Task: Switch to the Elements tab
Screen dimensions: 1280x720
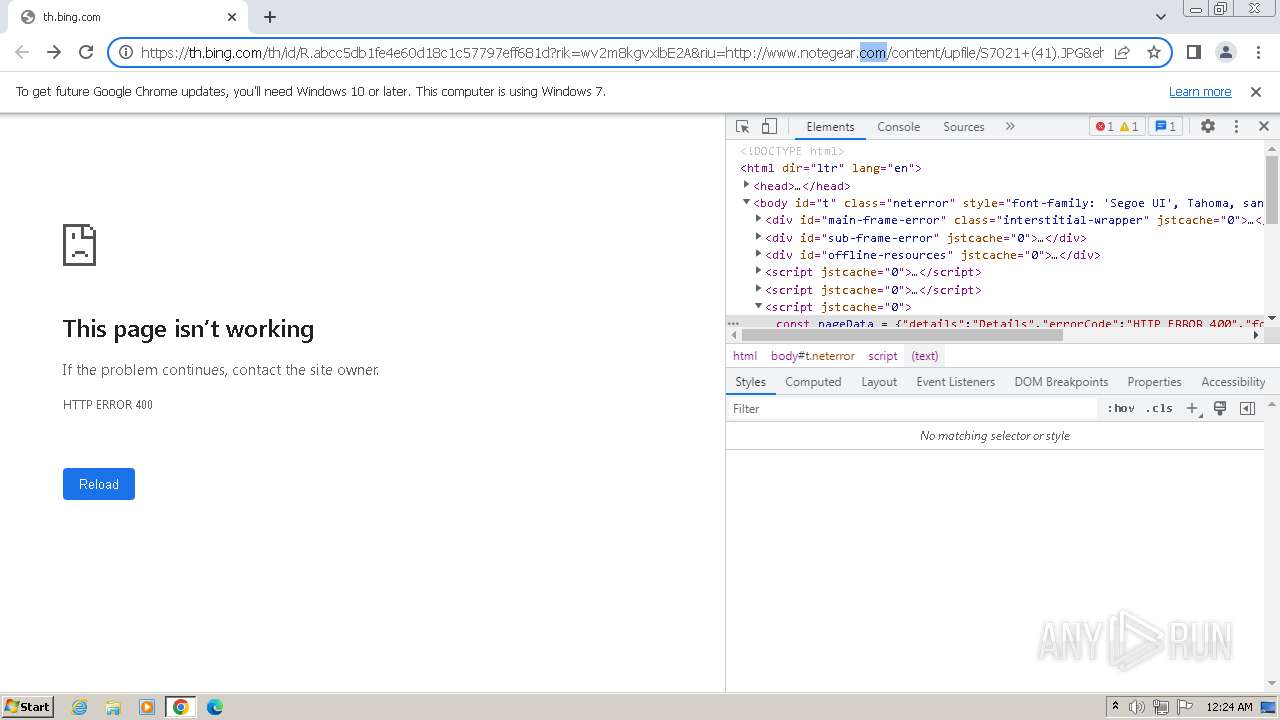Action: [x=830, y=127]
